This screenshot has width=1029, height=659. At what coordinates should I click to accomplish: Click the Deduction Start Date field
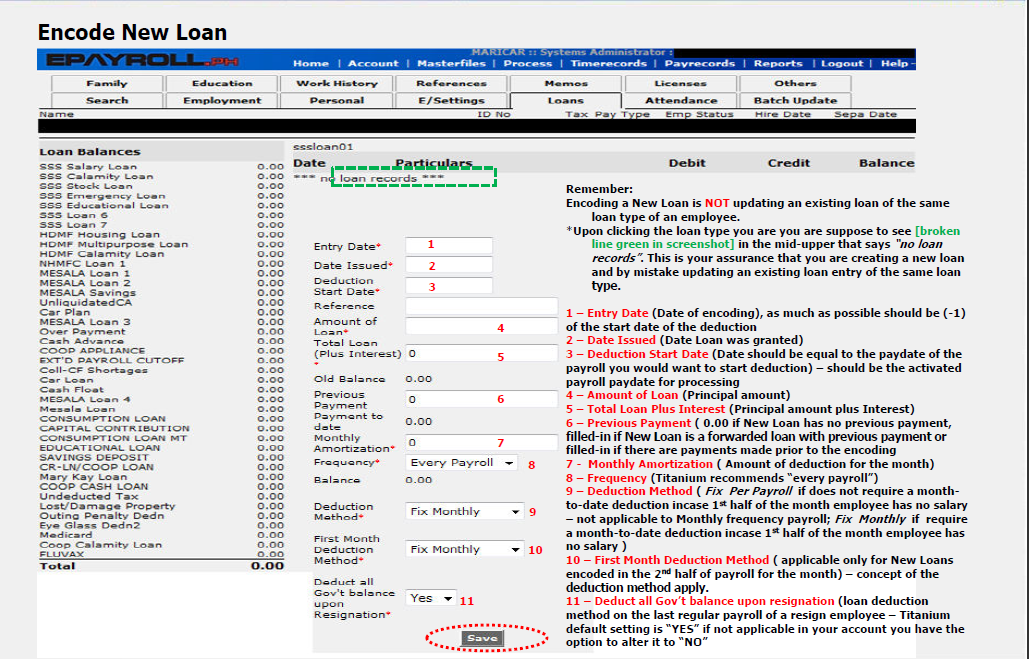(x=449, y=286)
